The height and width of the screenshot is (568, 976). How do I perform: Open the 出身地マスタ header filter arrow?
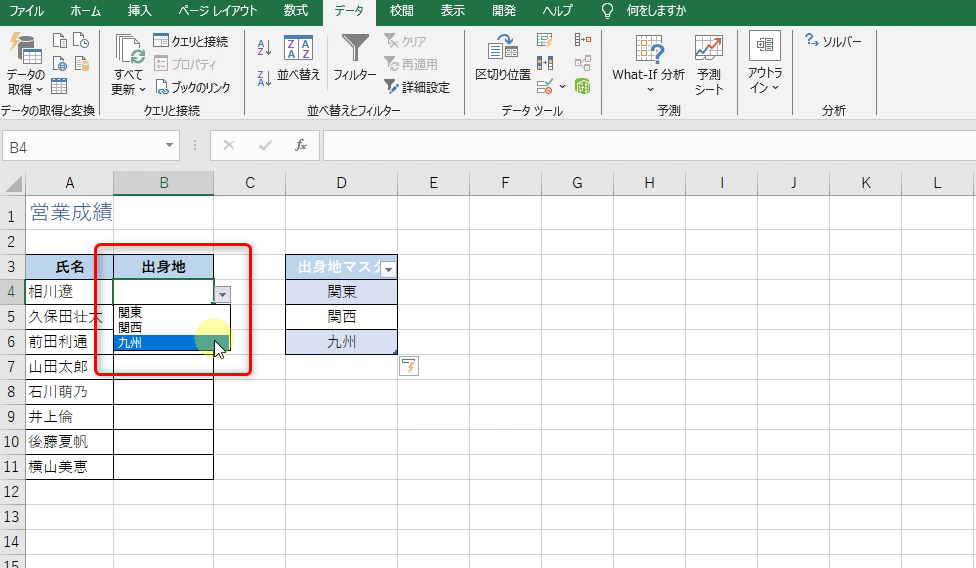pos(388,269)
